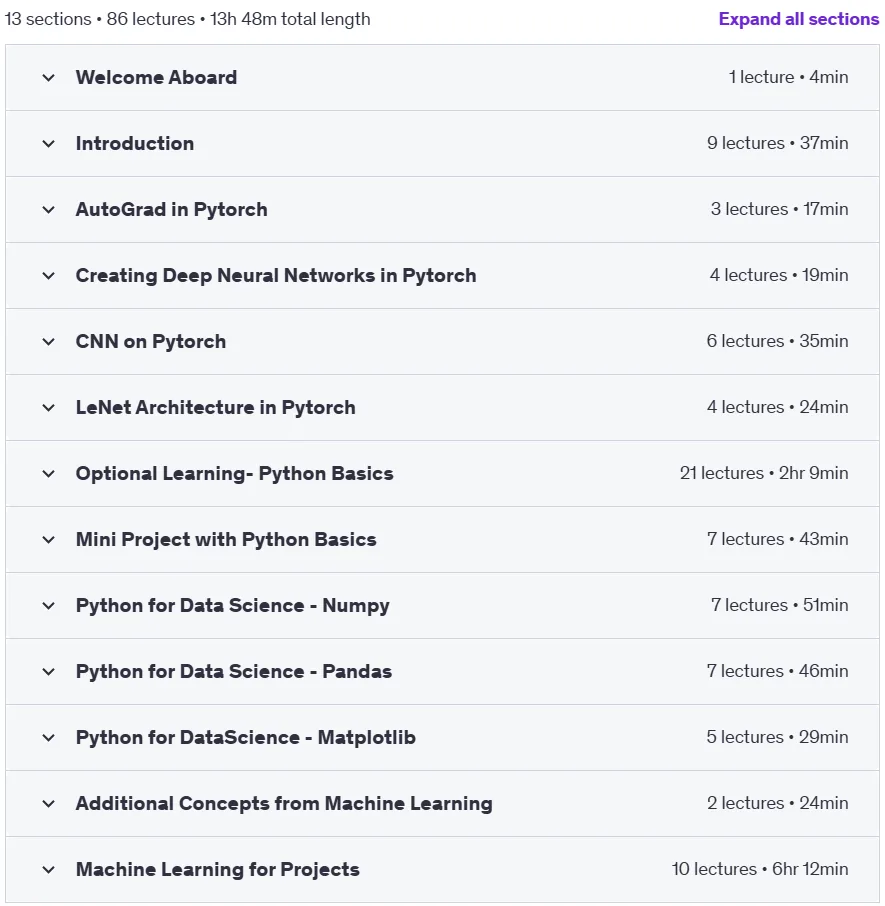Screen dimensions: 885x906
Task: Click the 21 lectures • 2hr 9min label
Action: [764, 473]
